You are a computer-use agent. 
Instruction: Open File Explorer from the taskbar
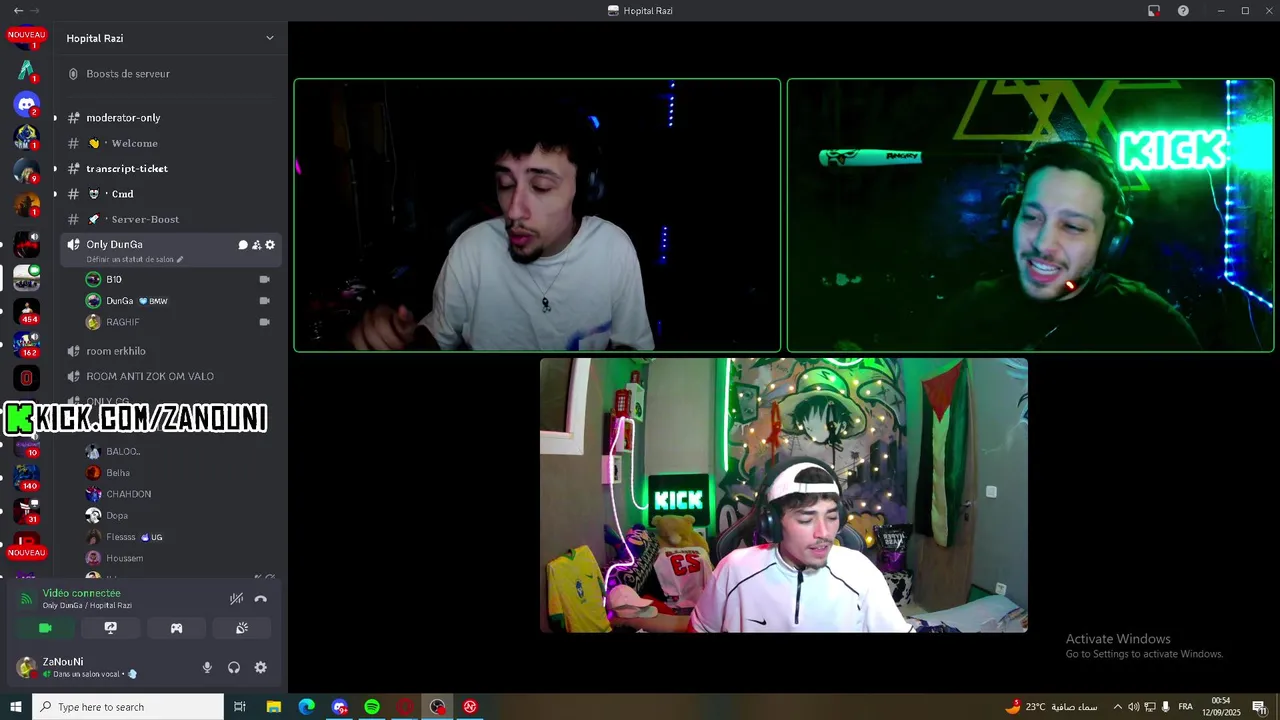(x=274, y=707)
